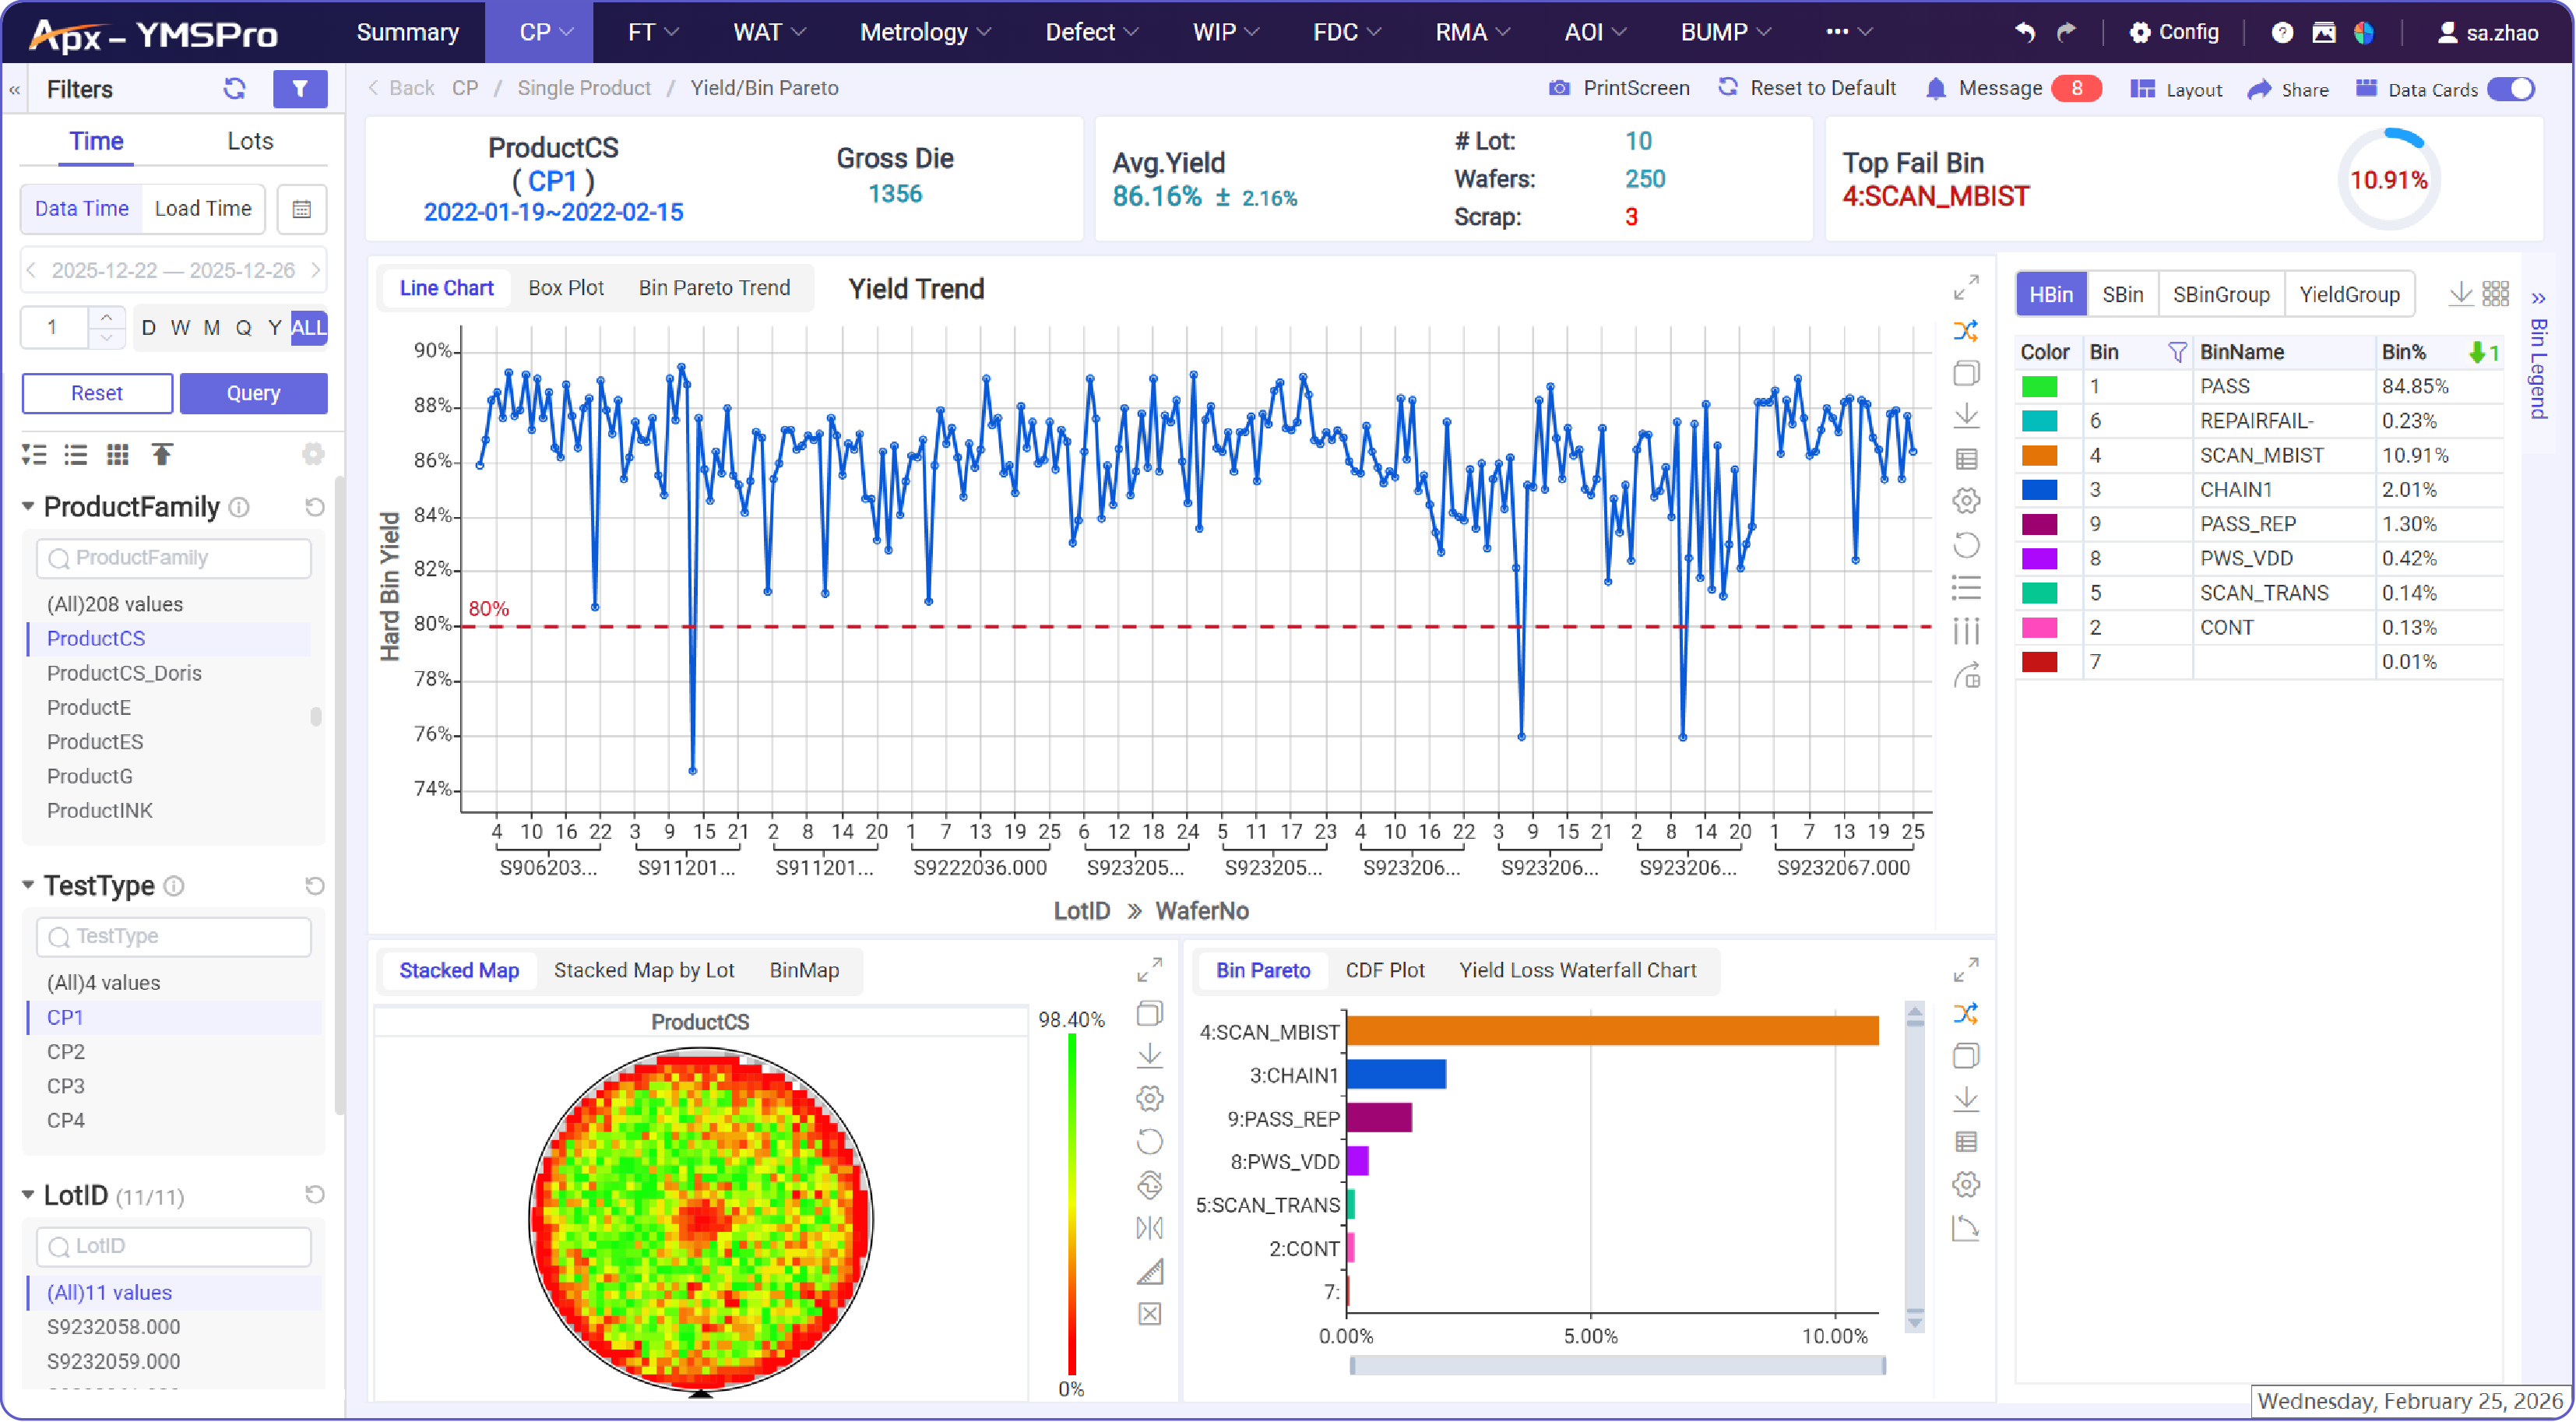
Task: Click the download icon beside the Yield Trend chart
Action: 1966,415
